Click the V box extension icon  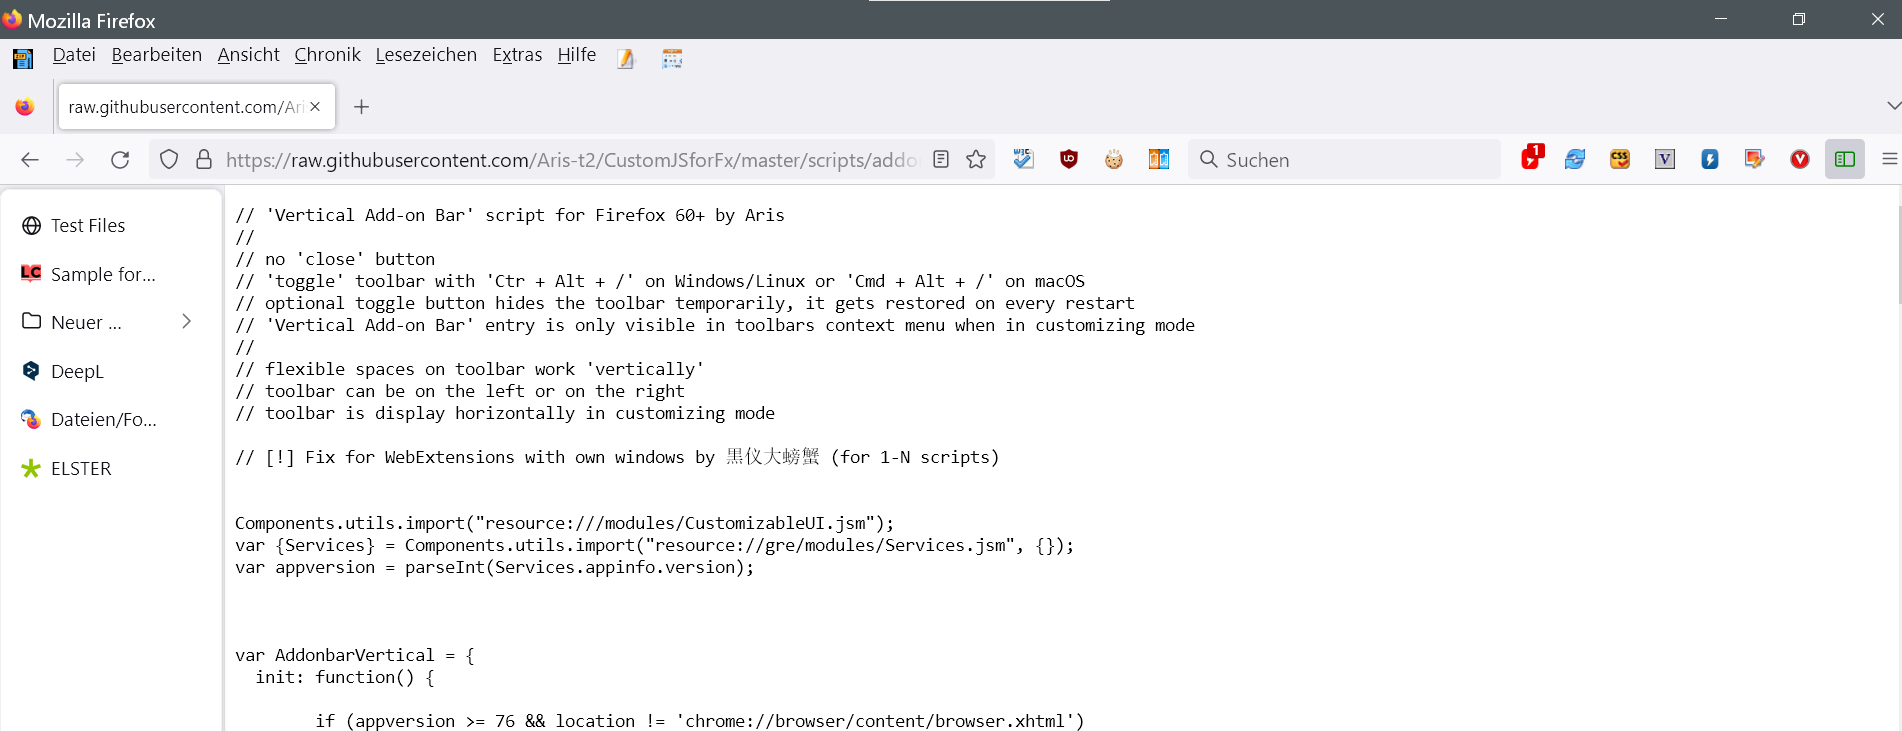[1665, 159]
